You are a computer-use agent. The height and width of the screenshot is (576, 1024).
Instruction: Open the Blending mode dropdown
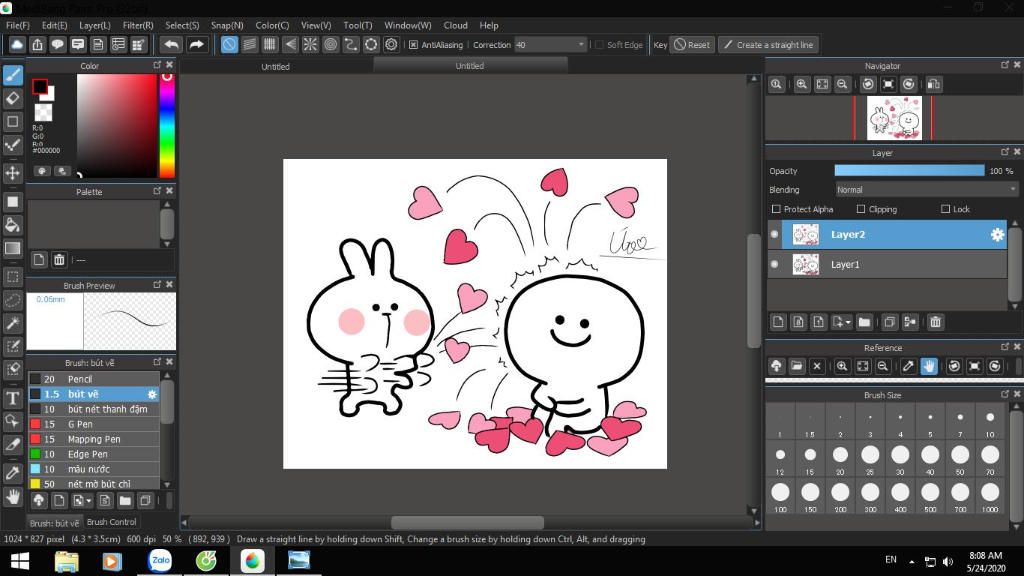tap(926, 189)
